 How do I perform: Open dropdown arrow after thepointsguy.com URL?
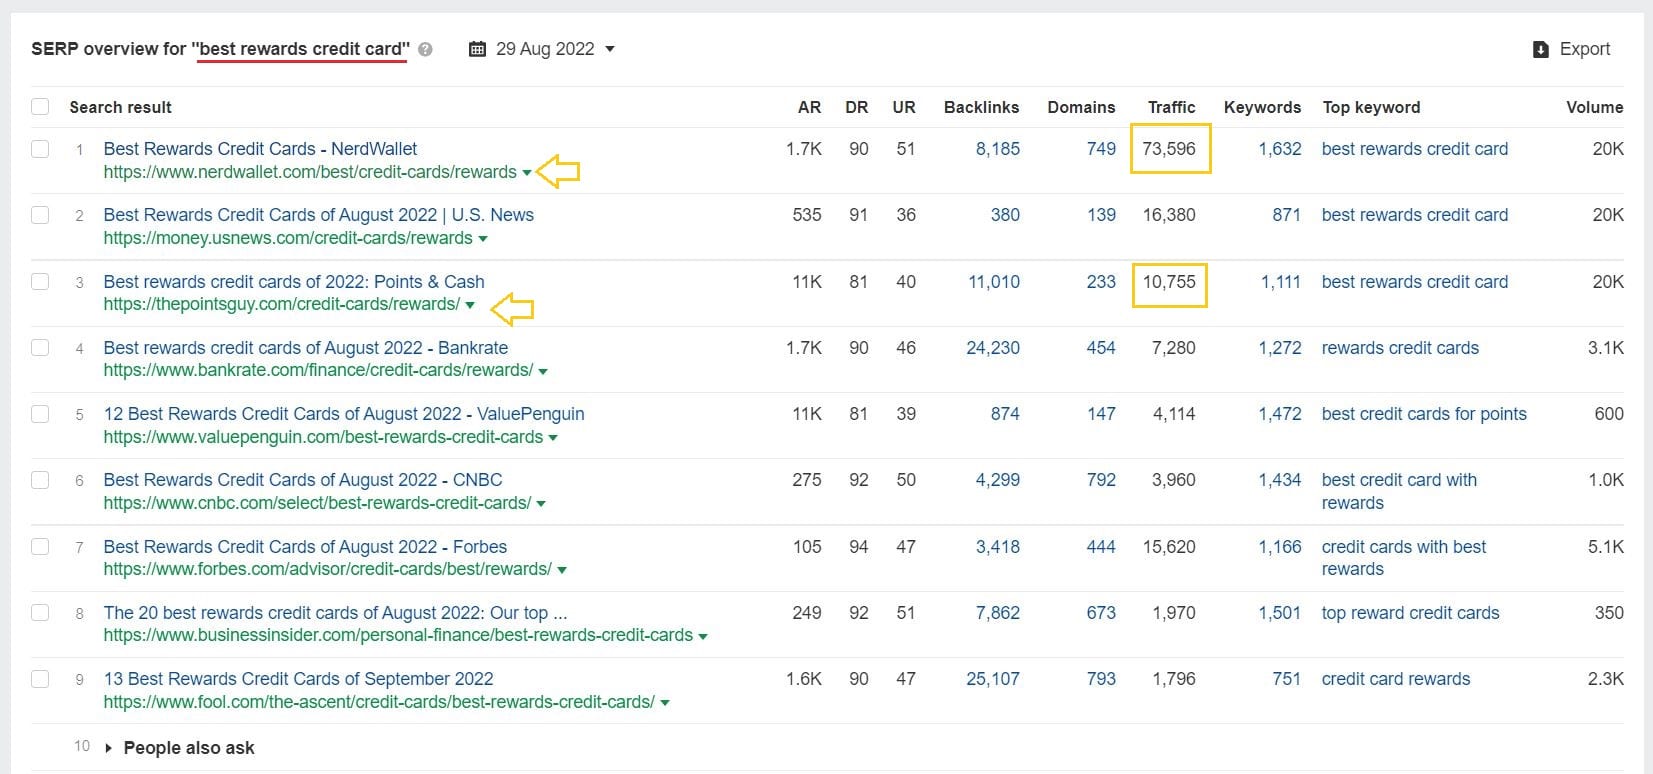click(x=470, y=305)
